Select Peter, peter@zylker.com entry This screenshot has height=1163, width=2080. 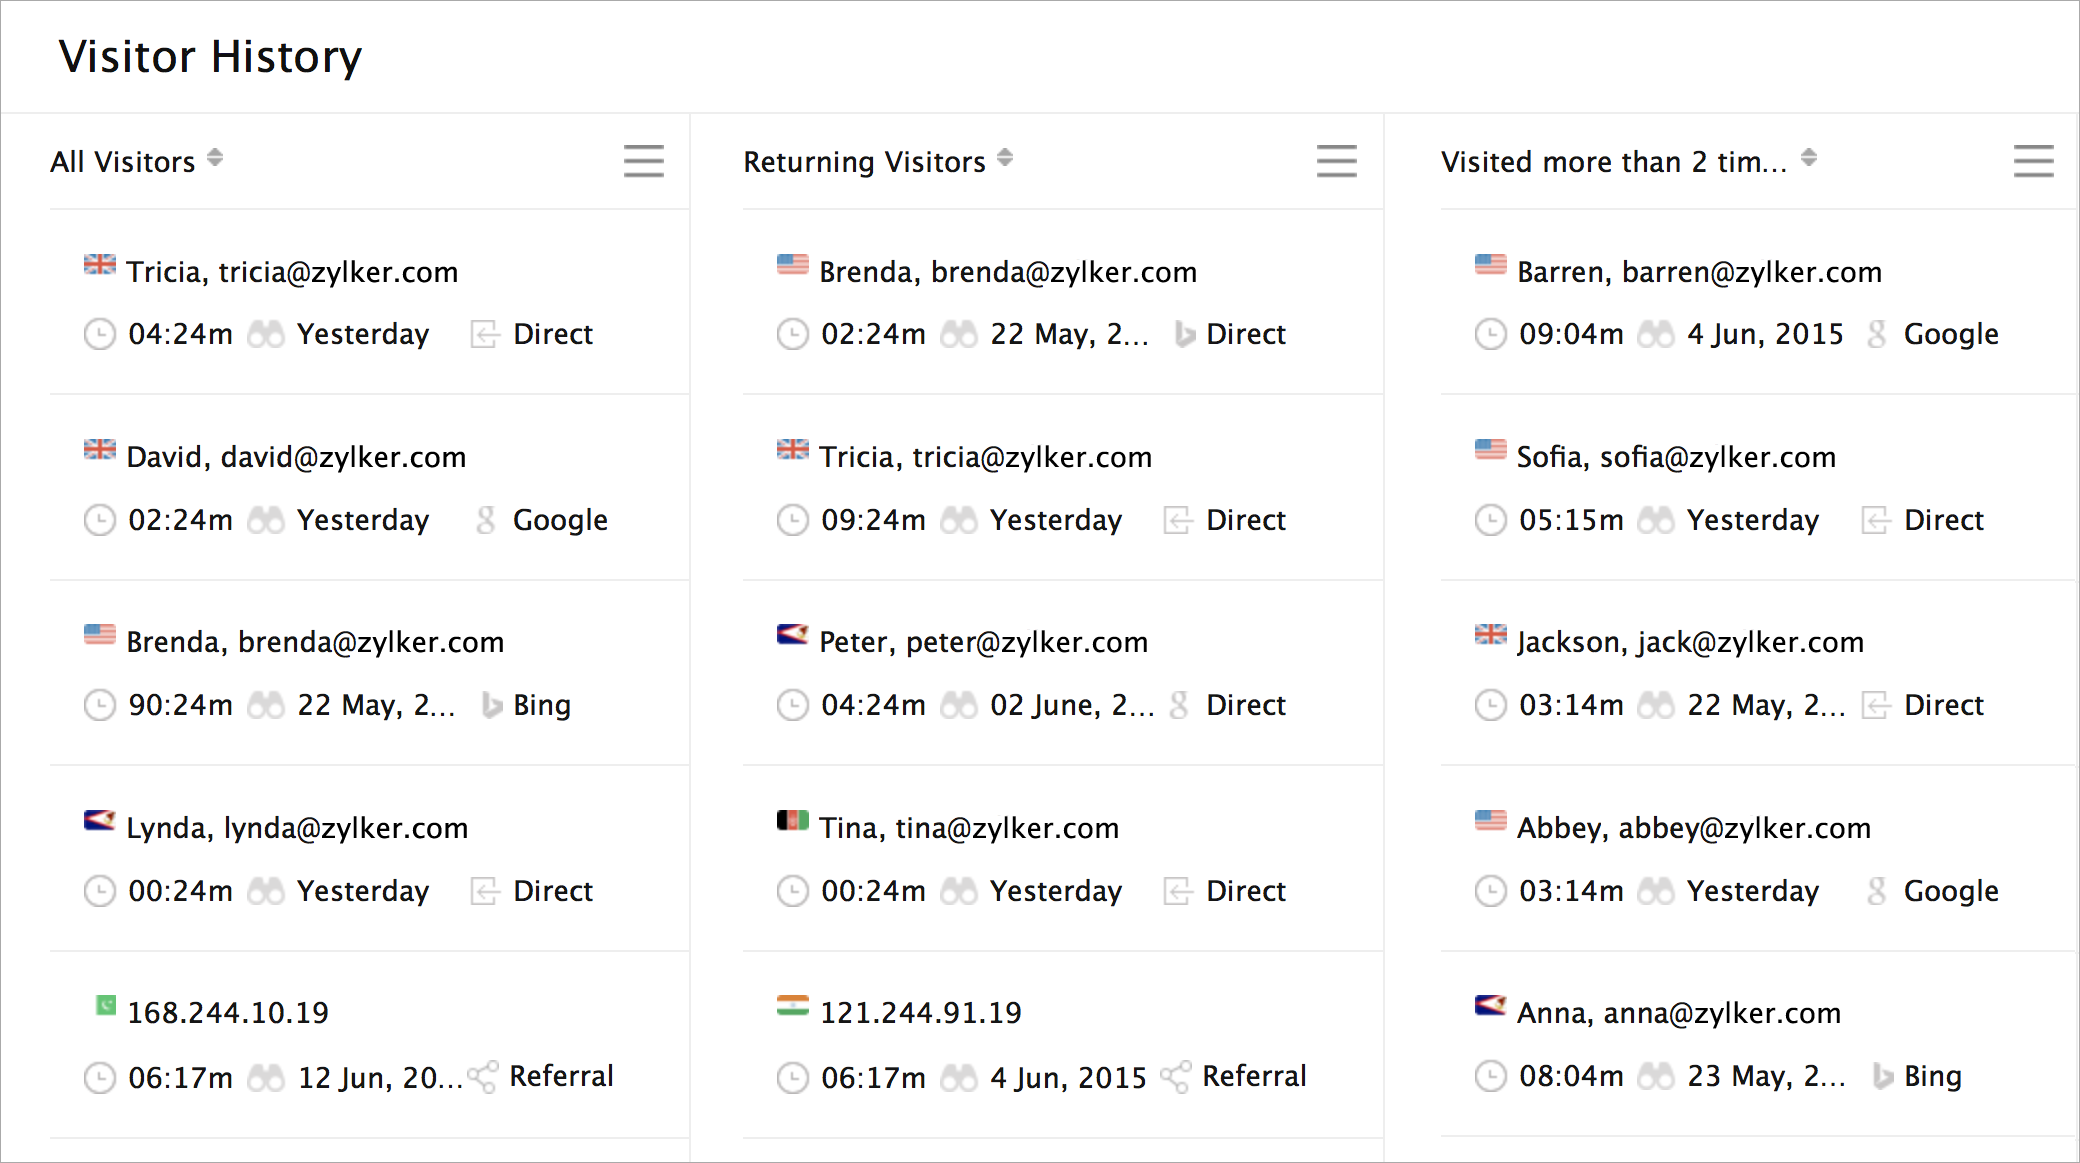point(983,642)
